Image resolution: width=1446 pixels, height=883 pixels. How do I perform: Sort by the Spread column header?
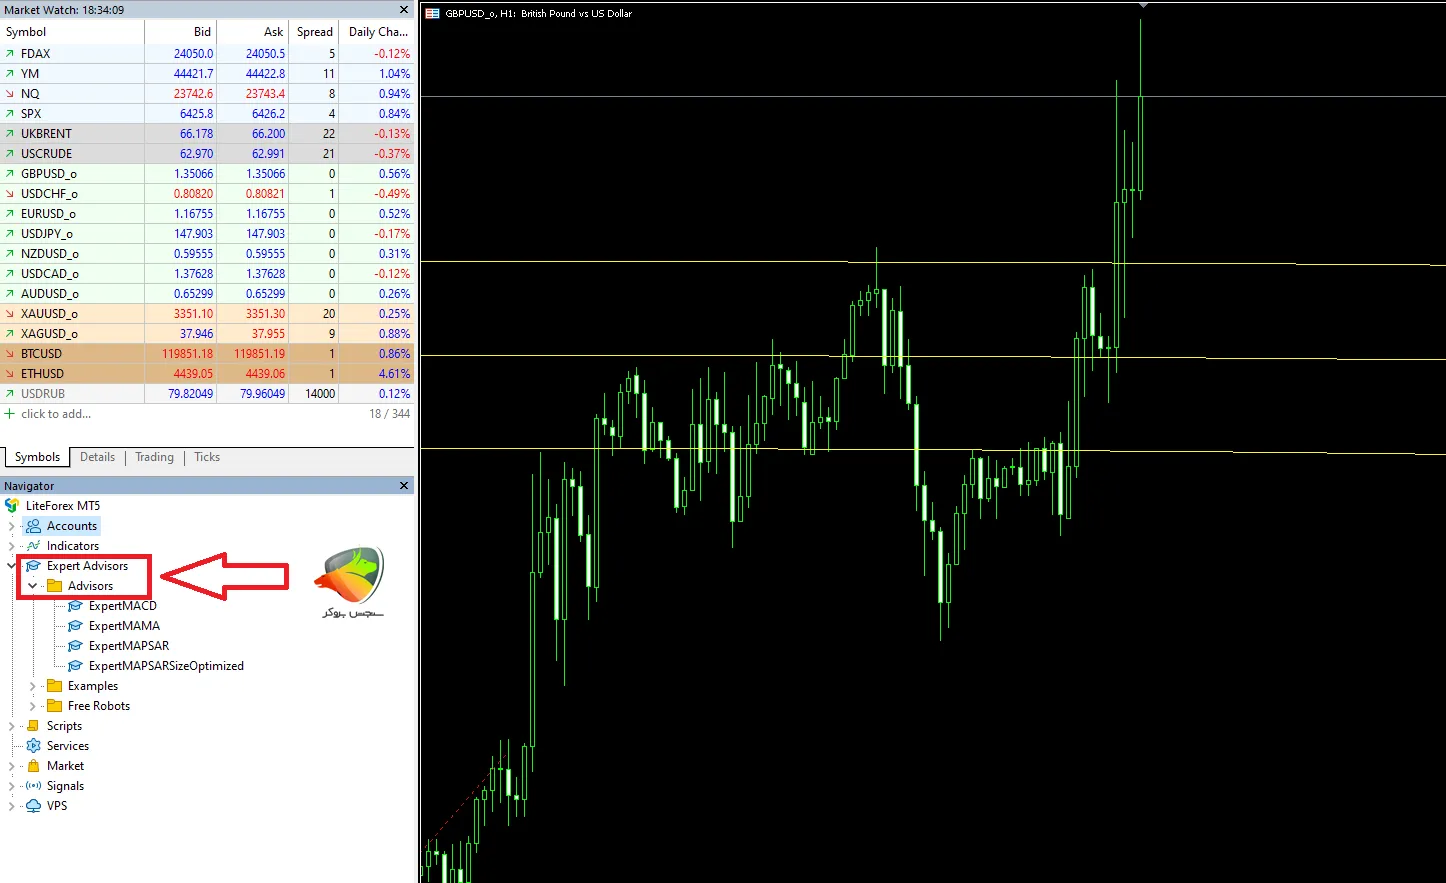[314, 32]
